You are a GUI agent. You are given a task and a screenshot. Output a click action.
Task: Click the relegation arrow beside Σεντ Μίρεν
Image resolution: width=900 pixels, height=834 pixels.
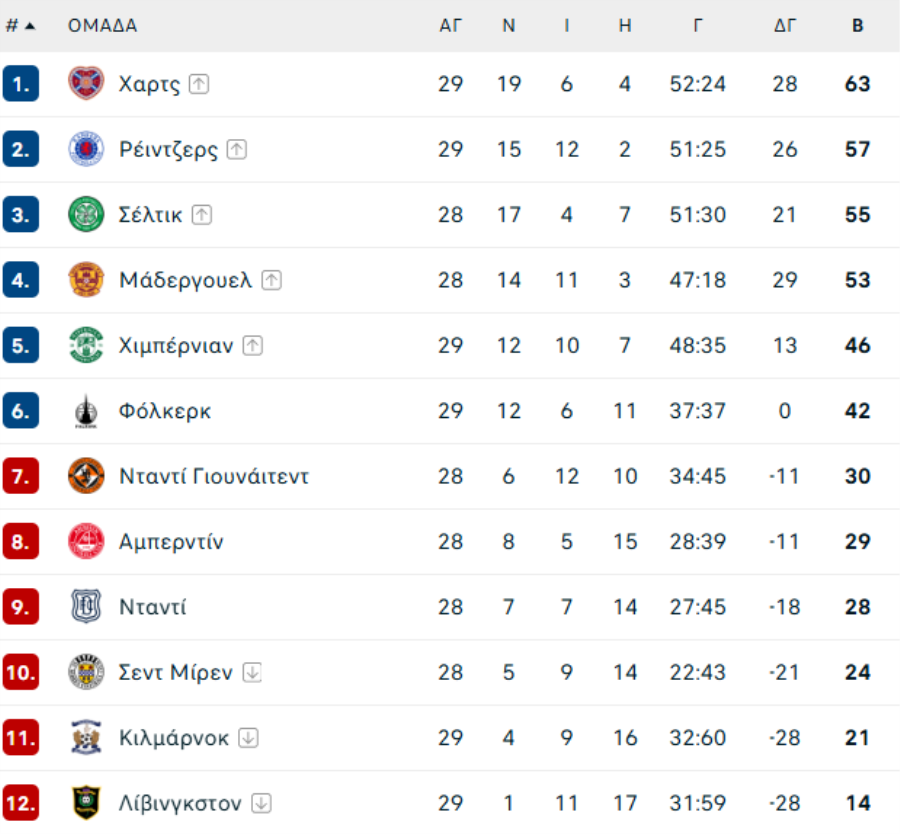tap(252, 672)
